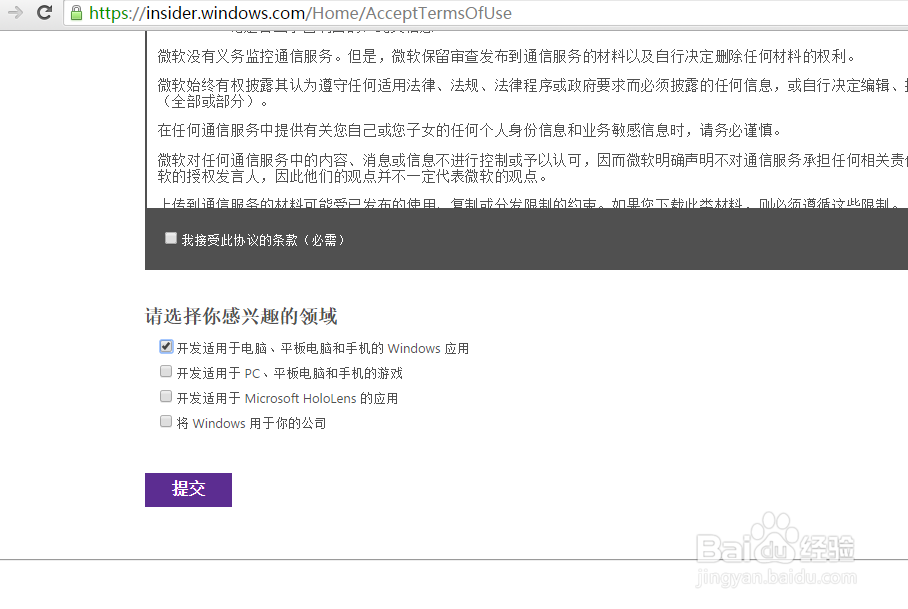Click the 请选择你感兴趣的领域 heading
Screen dimensions: 908x609
click(241, 316)
